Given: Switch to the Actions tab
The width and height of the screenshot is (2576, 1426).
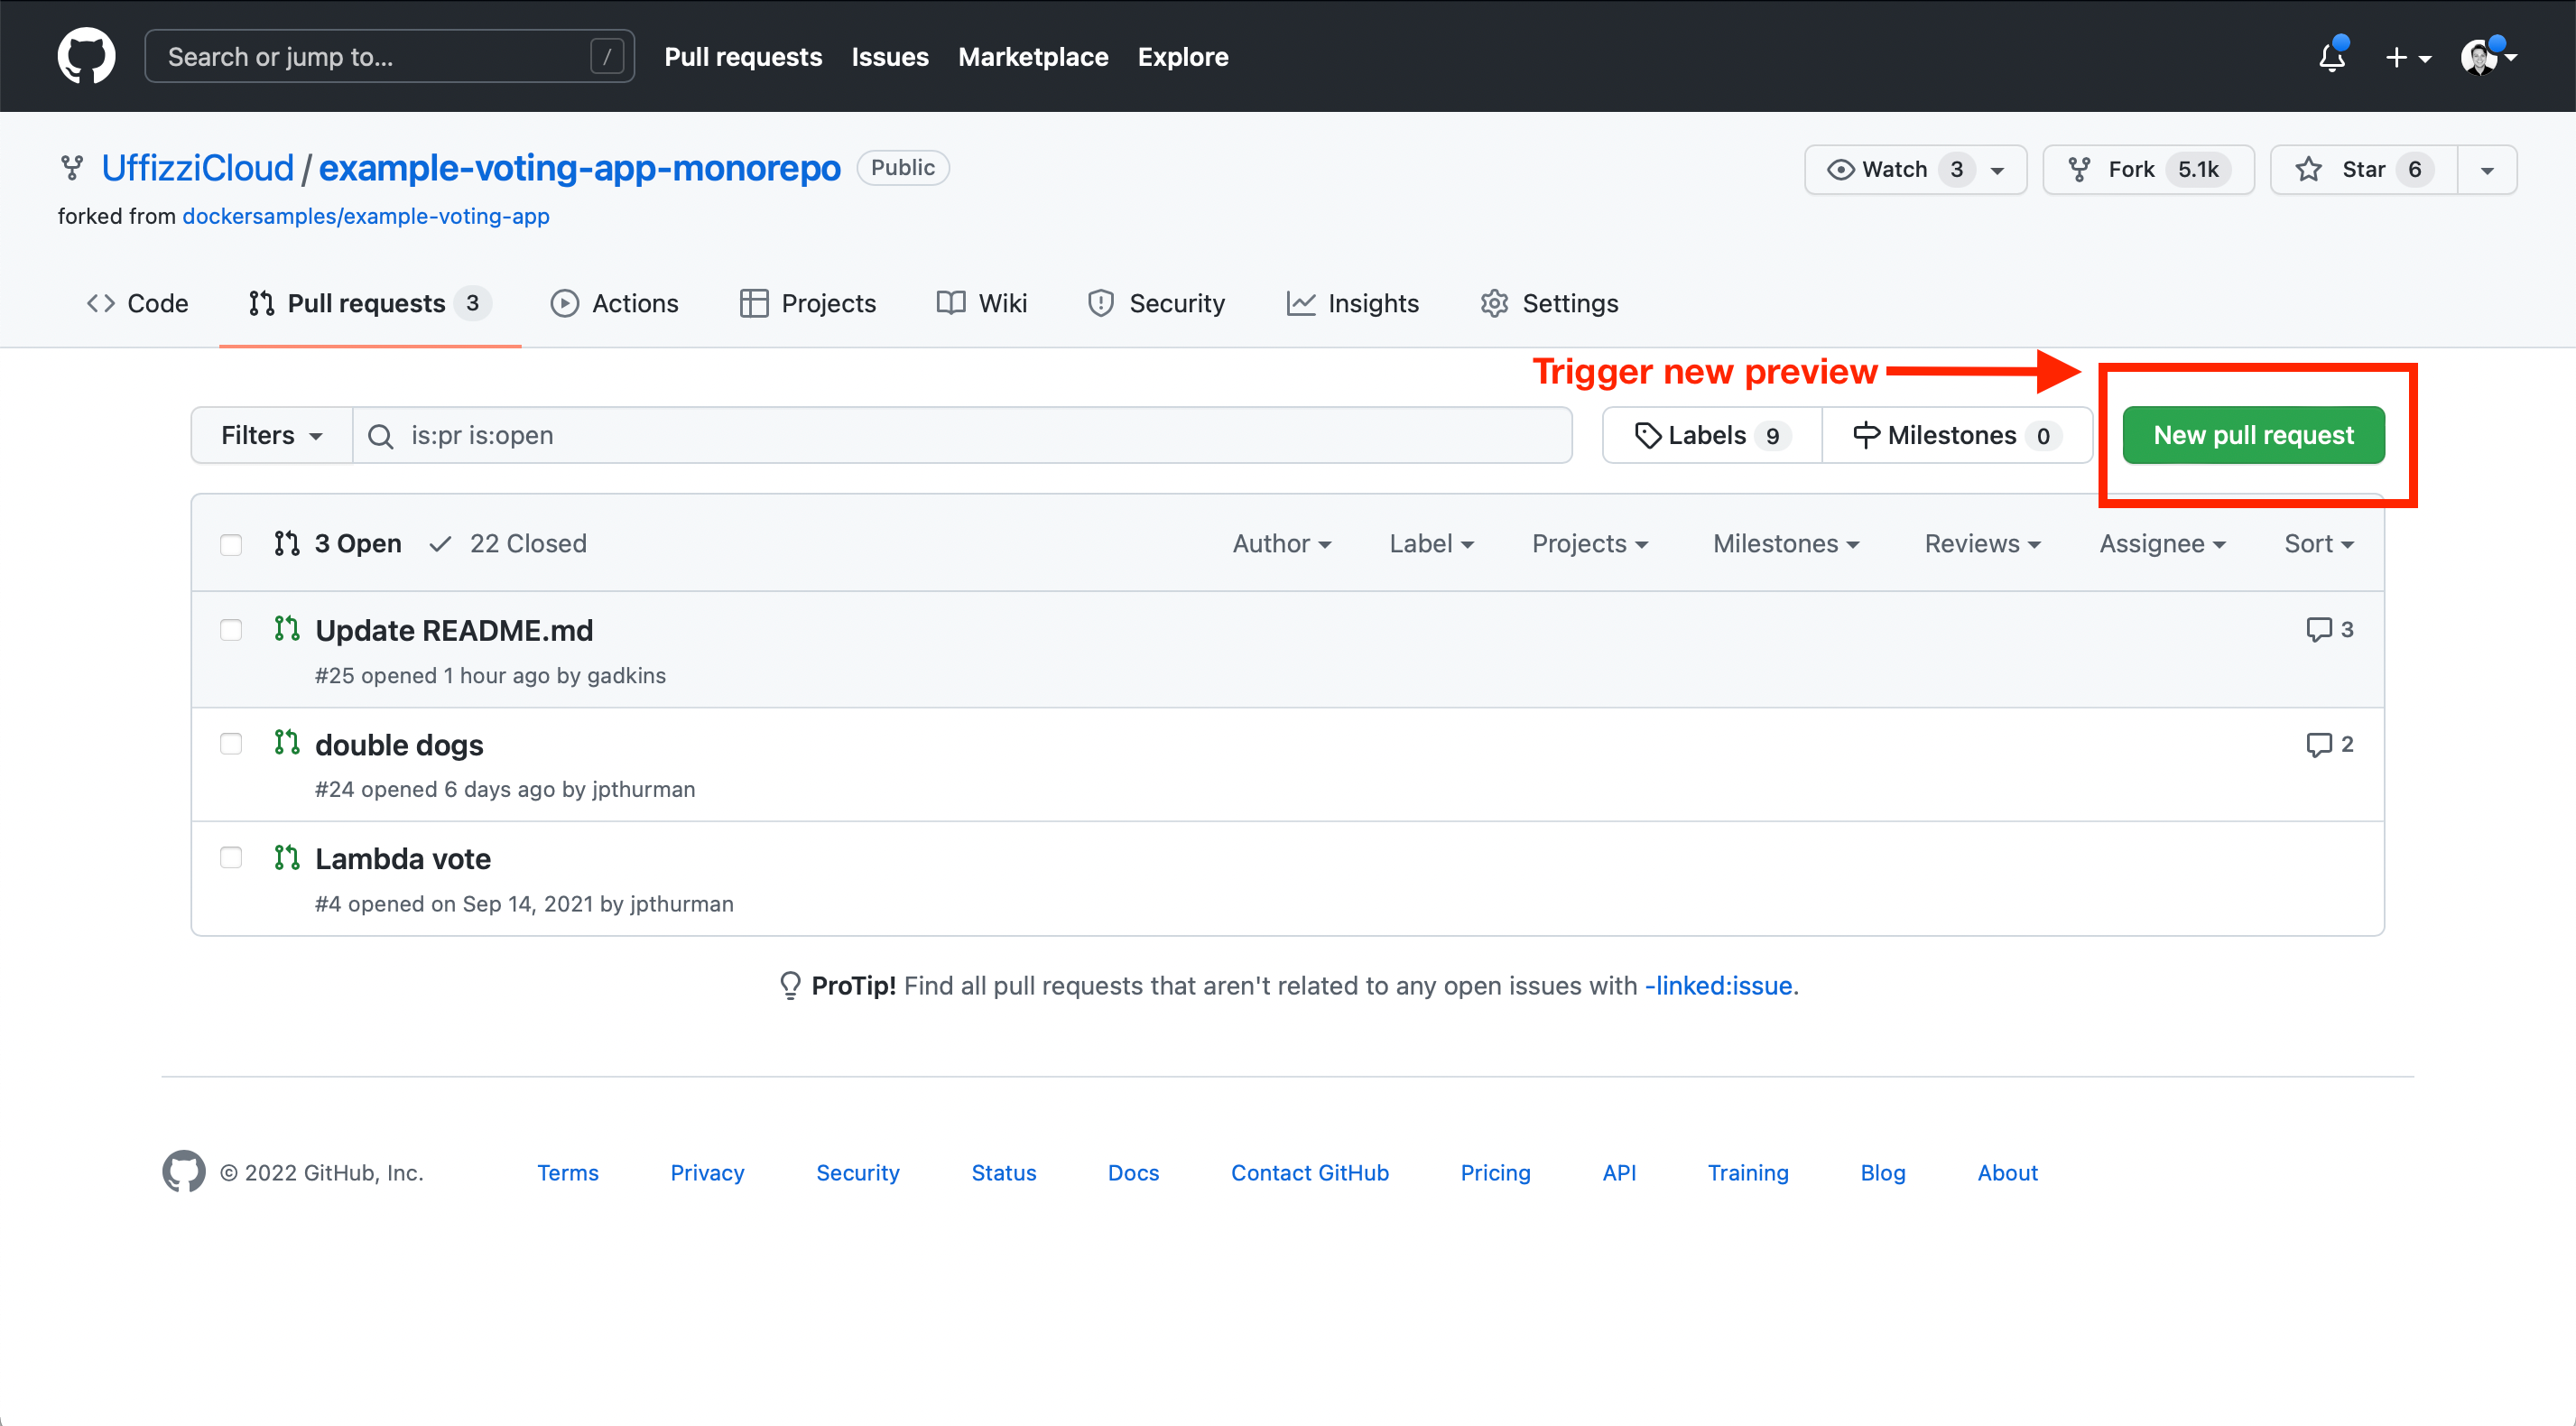Looking at the screenshot, I should [614, 303].
